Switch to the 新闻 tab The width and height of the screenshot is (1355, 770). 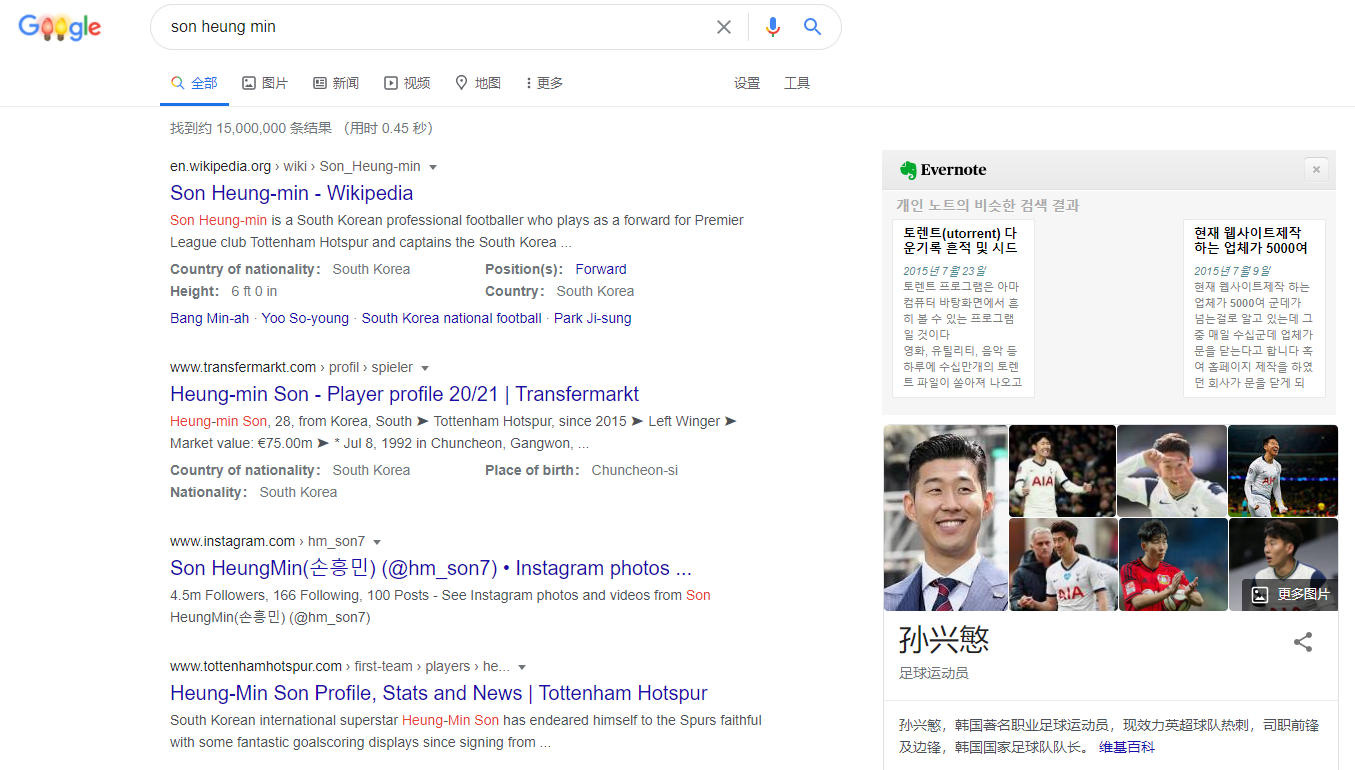coord(336,83)
